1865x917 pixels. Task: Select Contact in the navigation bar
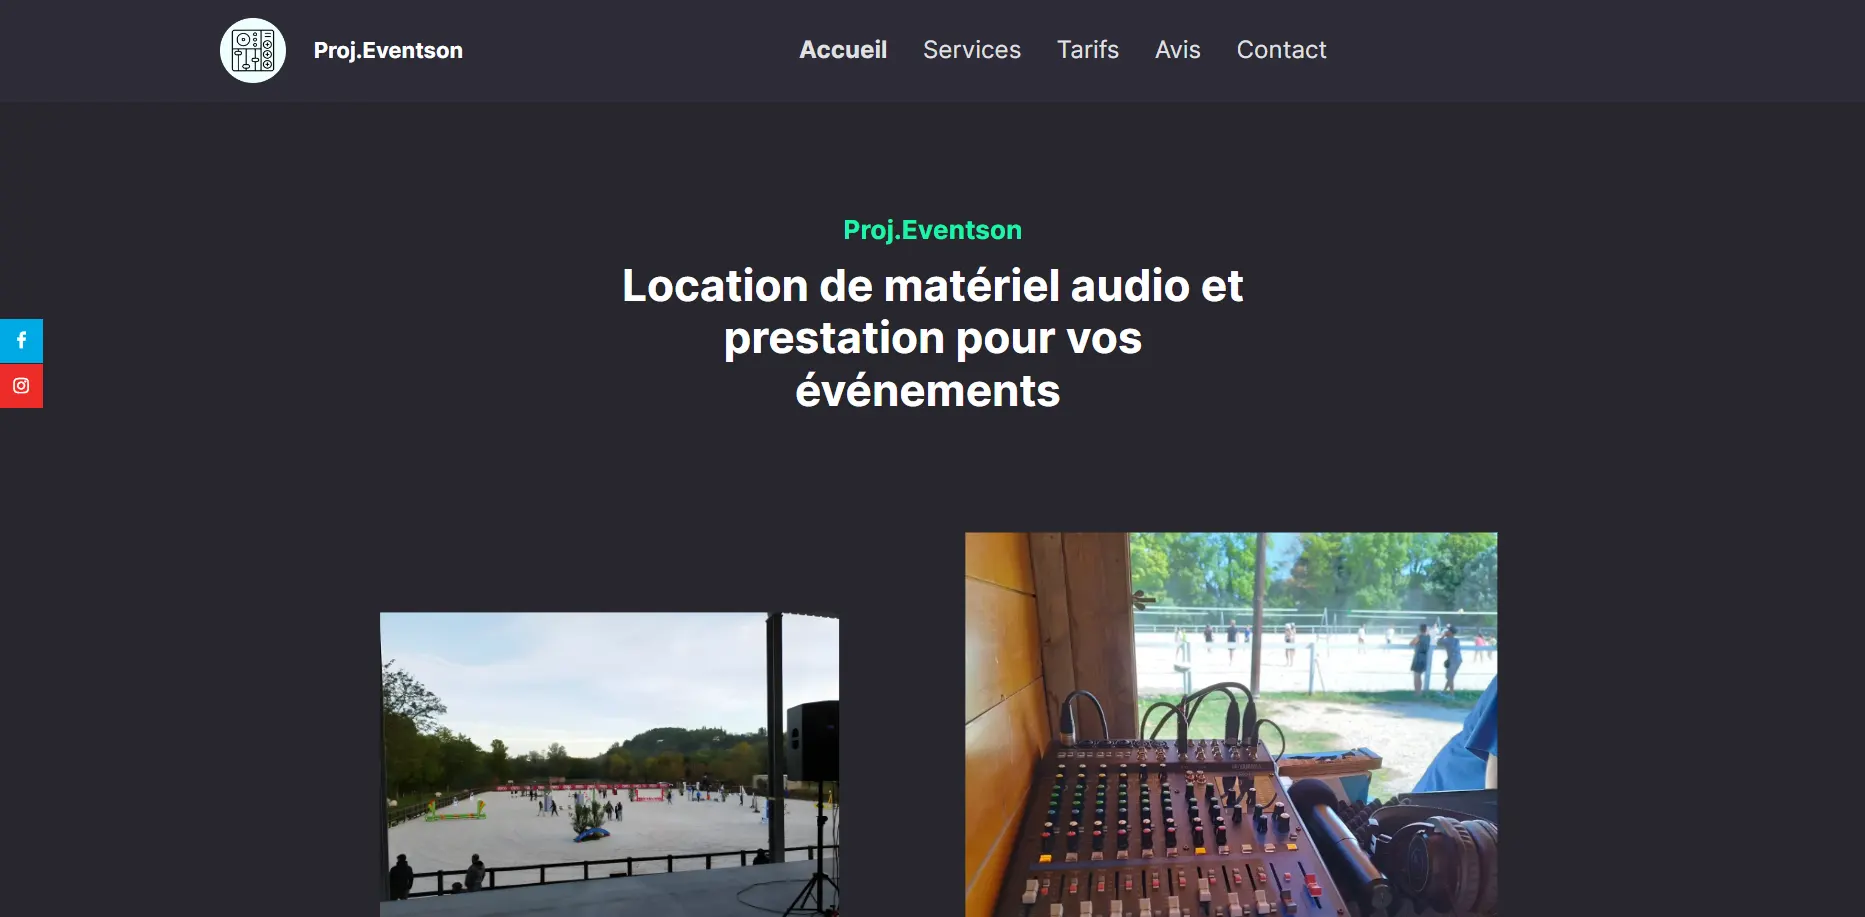point(1281,50)
